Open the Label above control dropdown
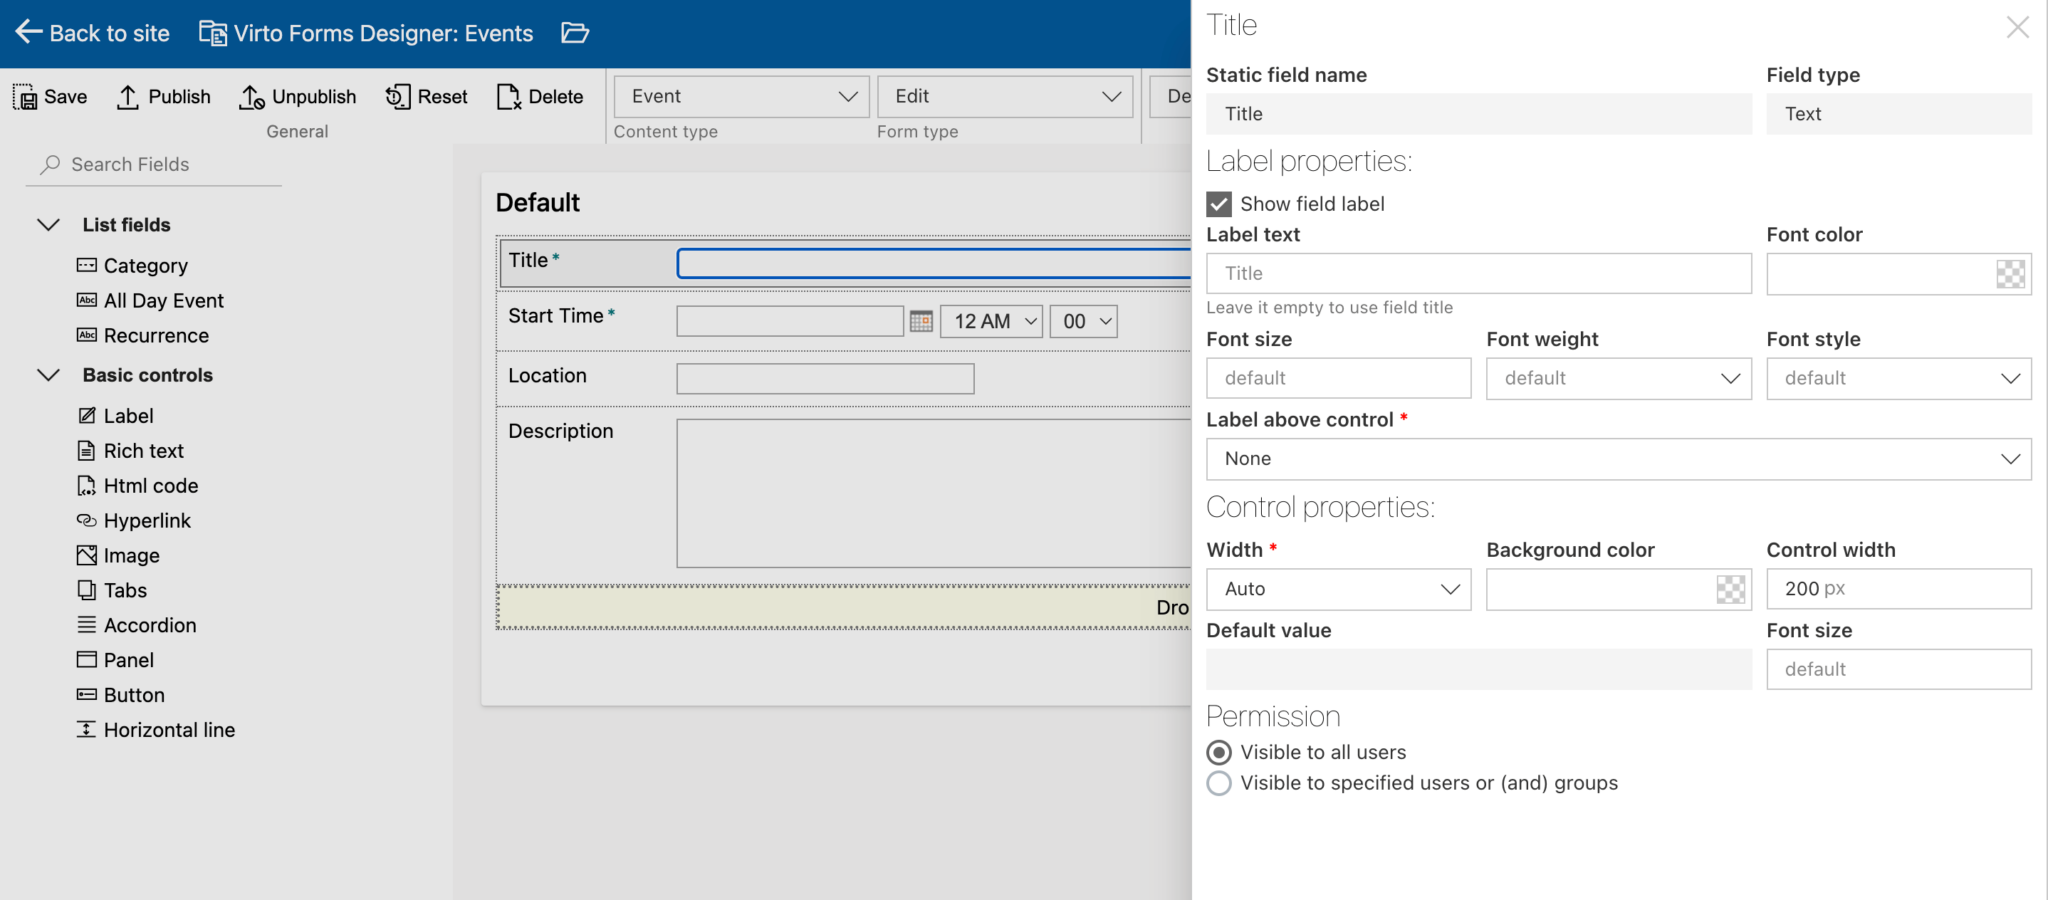 tap(1618, 459)
